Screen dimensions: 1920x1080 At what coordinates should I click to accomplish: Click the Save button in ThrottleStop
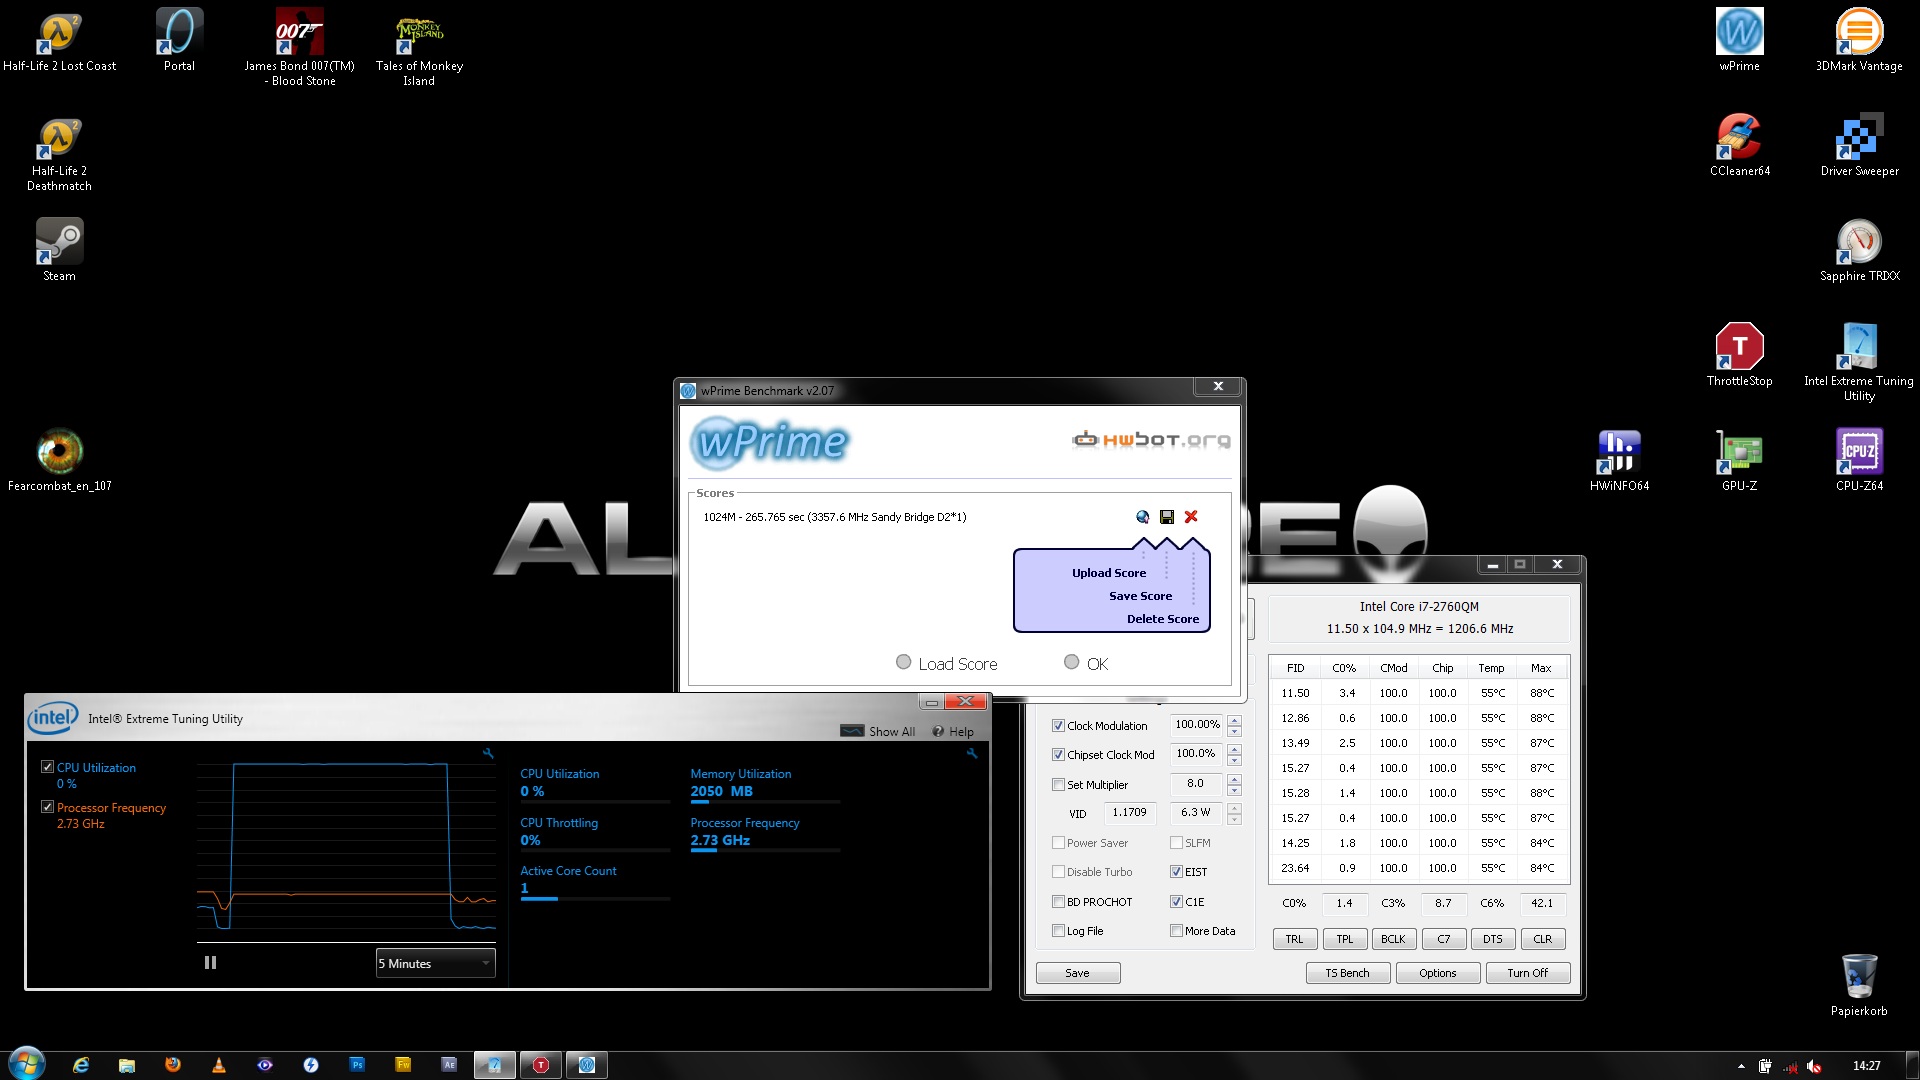click(x=1078, y=973)
